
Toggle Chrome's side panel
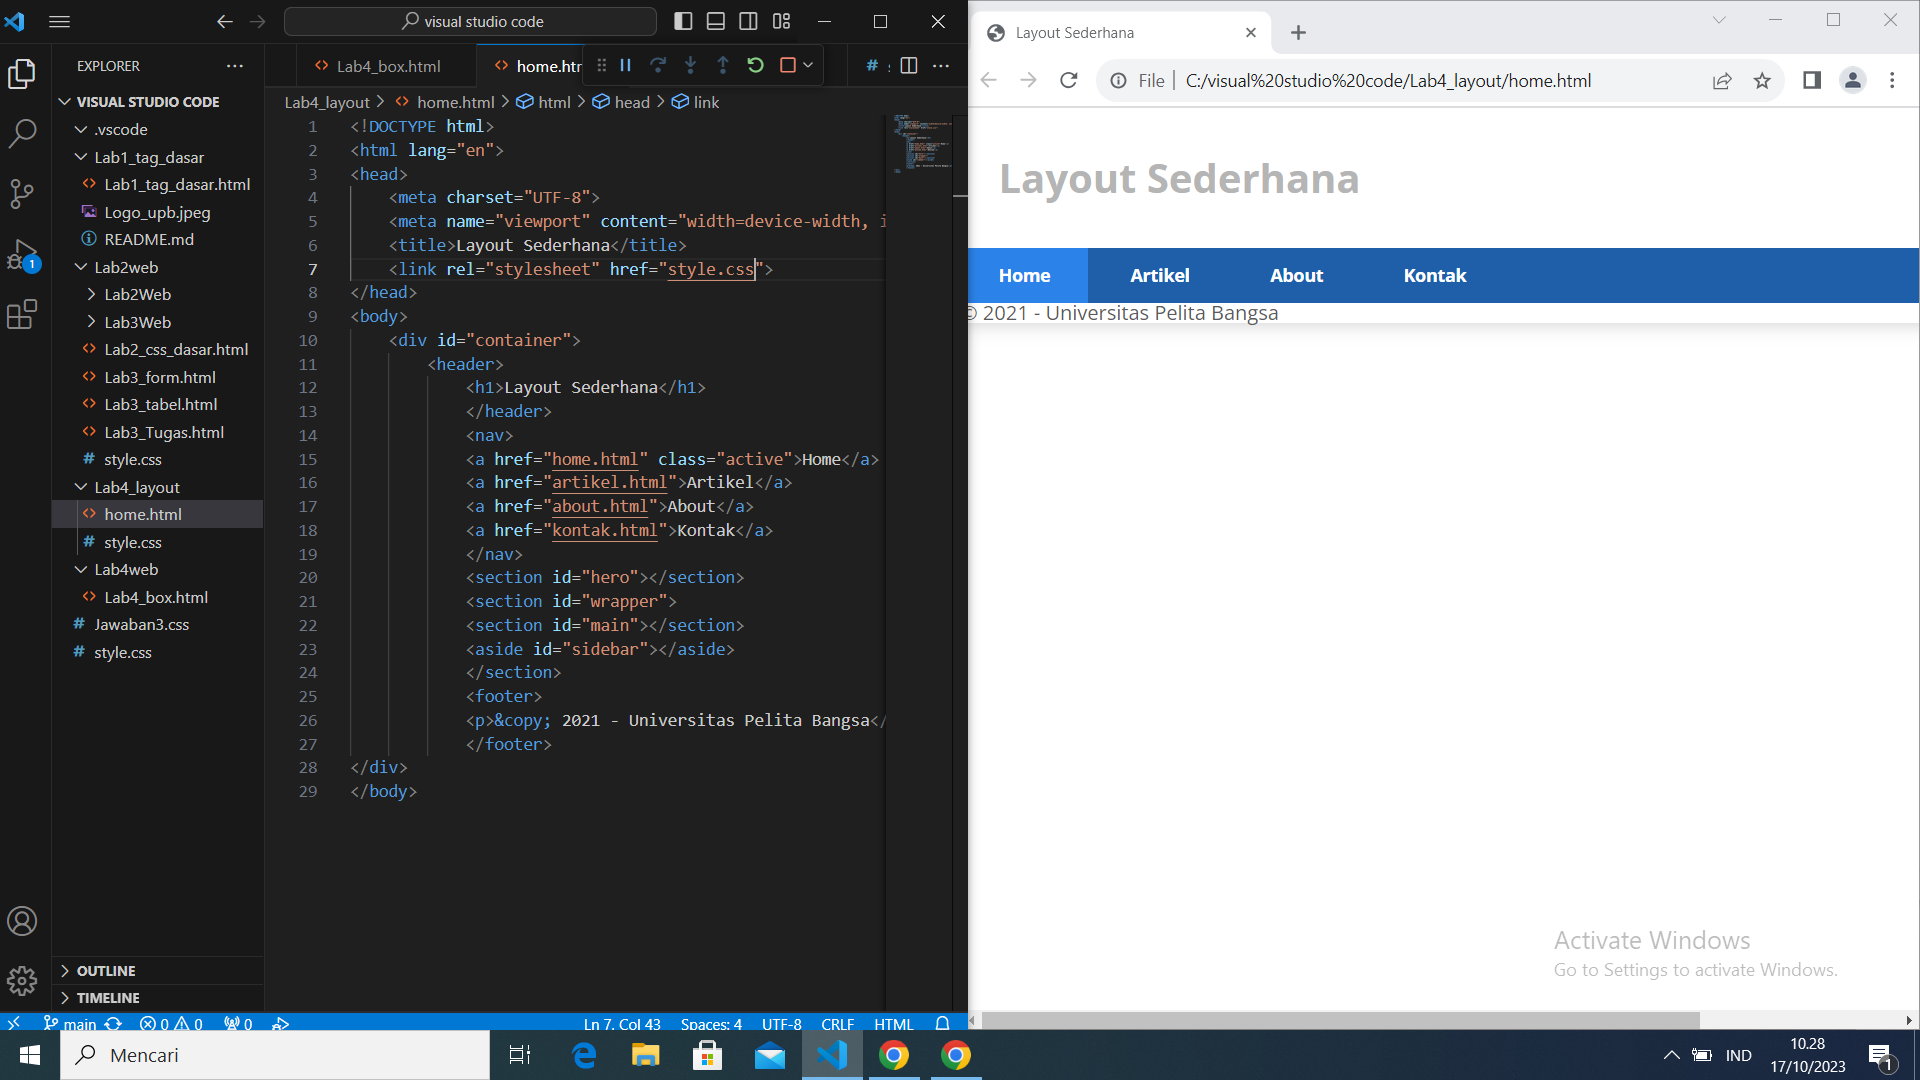point(1811,80)
